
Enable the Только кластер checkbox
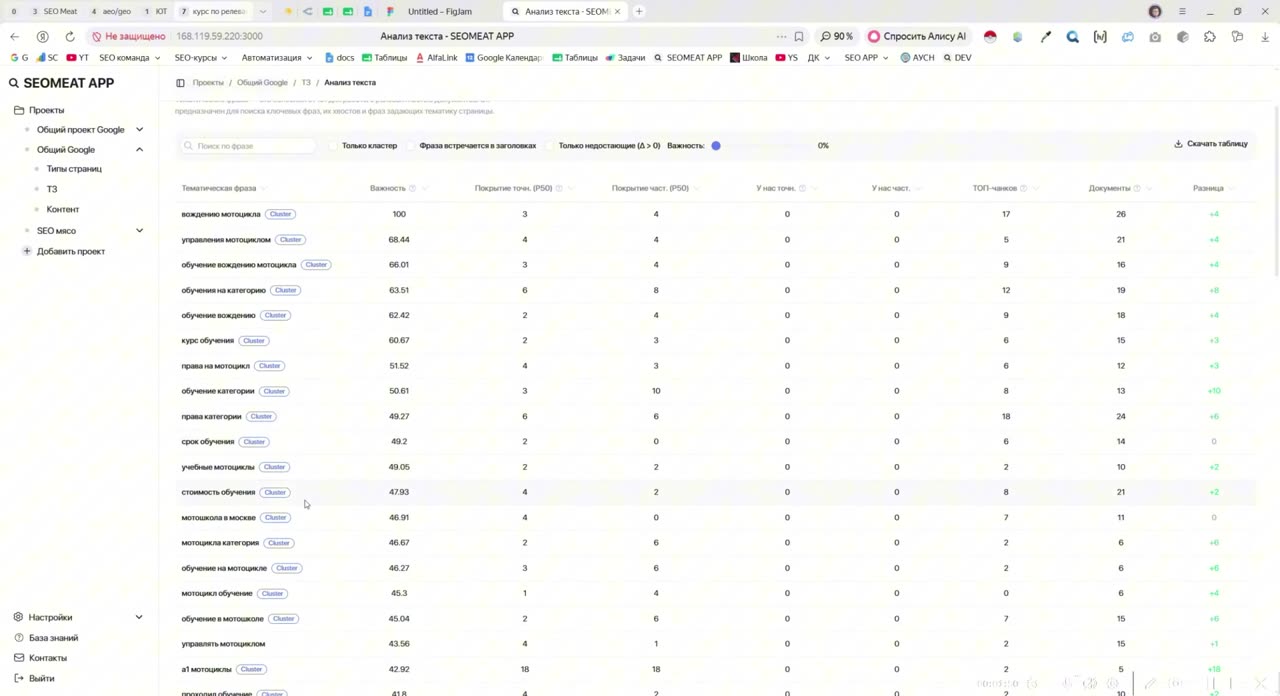[334, 146]
